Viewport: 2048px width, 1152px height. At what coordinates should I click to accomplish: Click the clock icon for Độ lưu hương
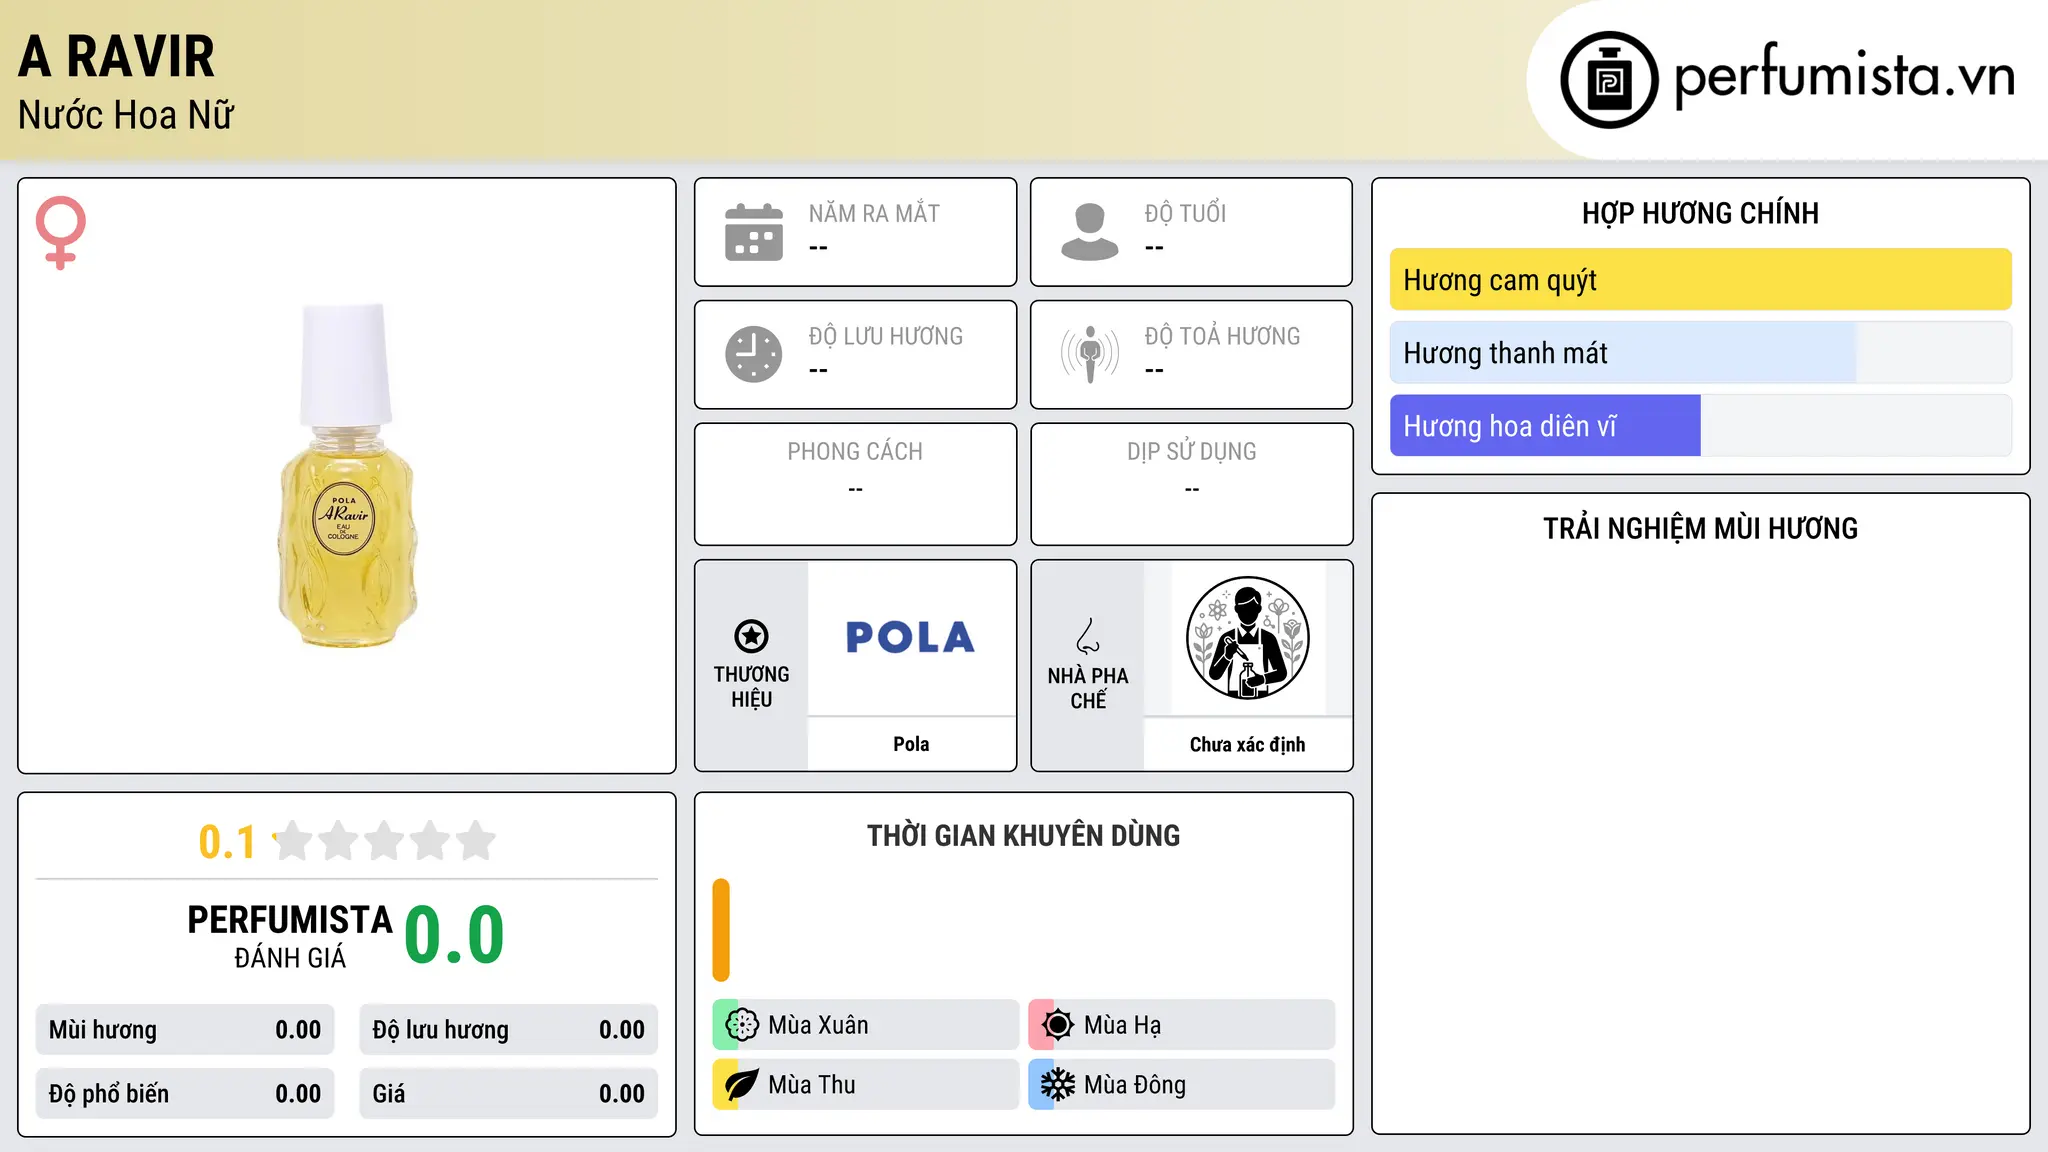tap(754, 354)
